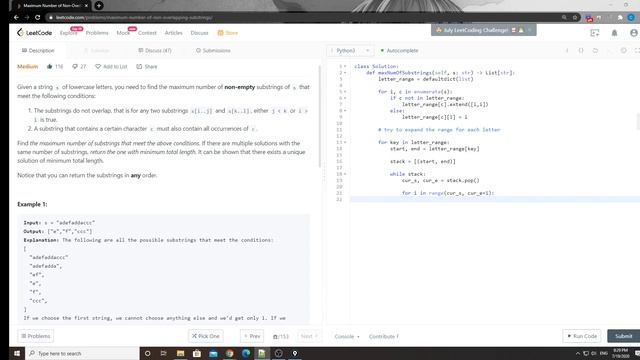Image resolution: width=640 pixels, height=360 pixels.
Task: Click empty code line 22 in editor
Action: pyautogui.click(x=495, y=199)
